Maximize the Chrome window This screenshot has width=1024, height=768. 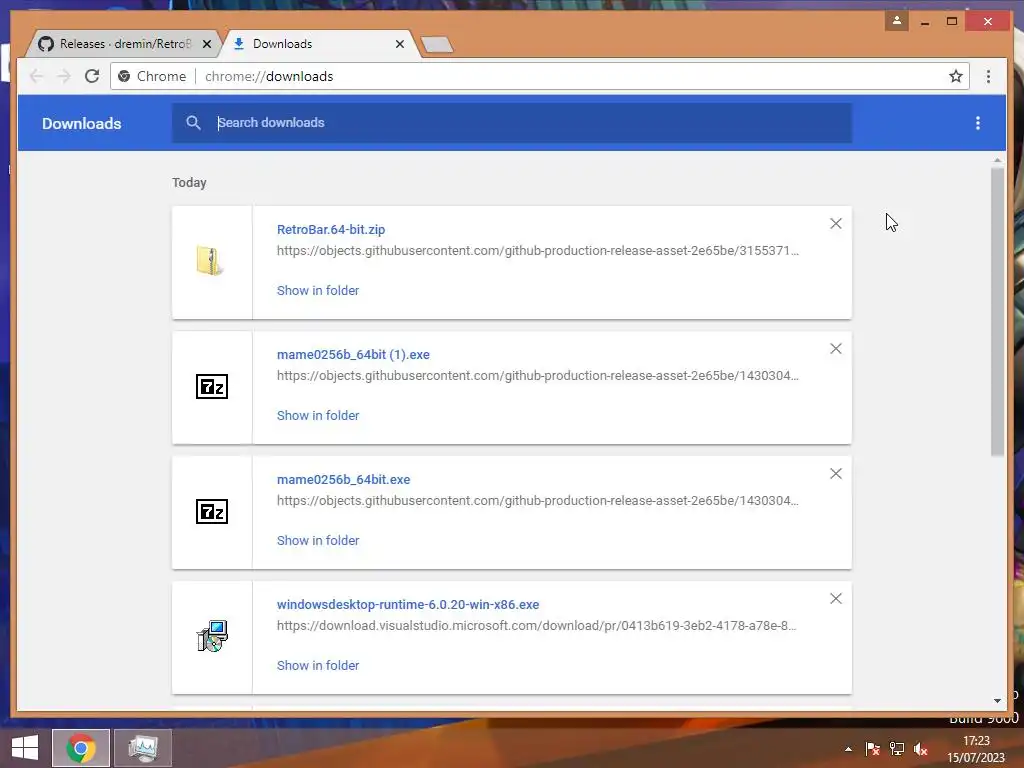952,22
